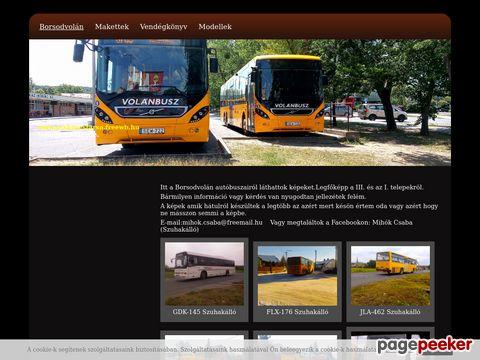Open partially visible thumbnail below JLA-462

click(390, 336)
